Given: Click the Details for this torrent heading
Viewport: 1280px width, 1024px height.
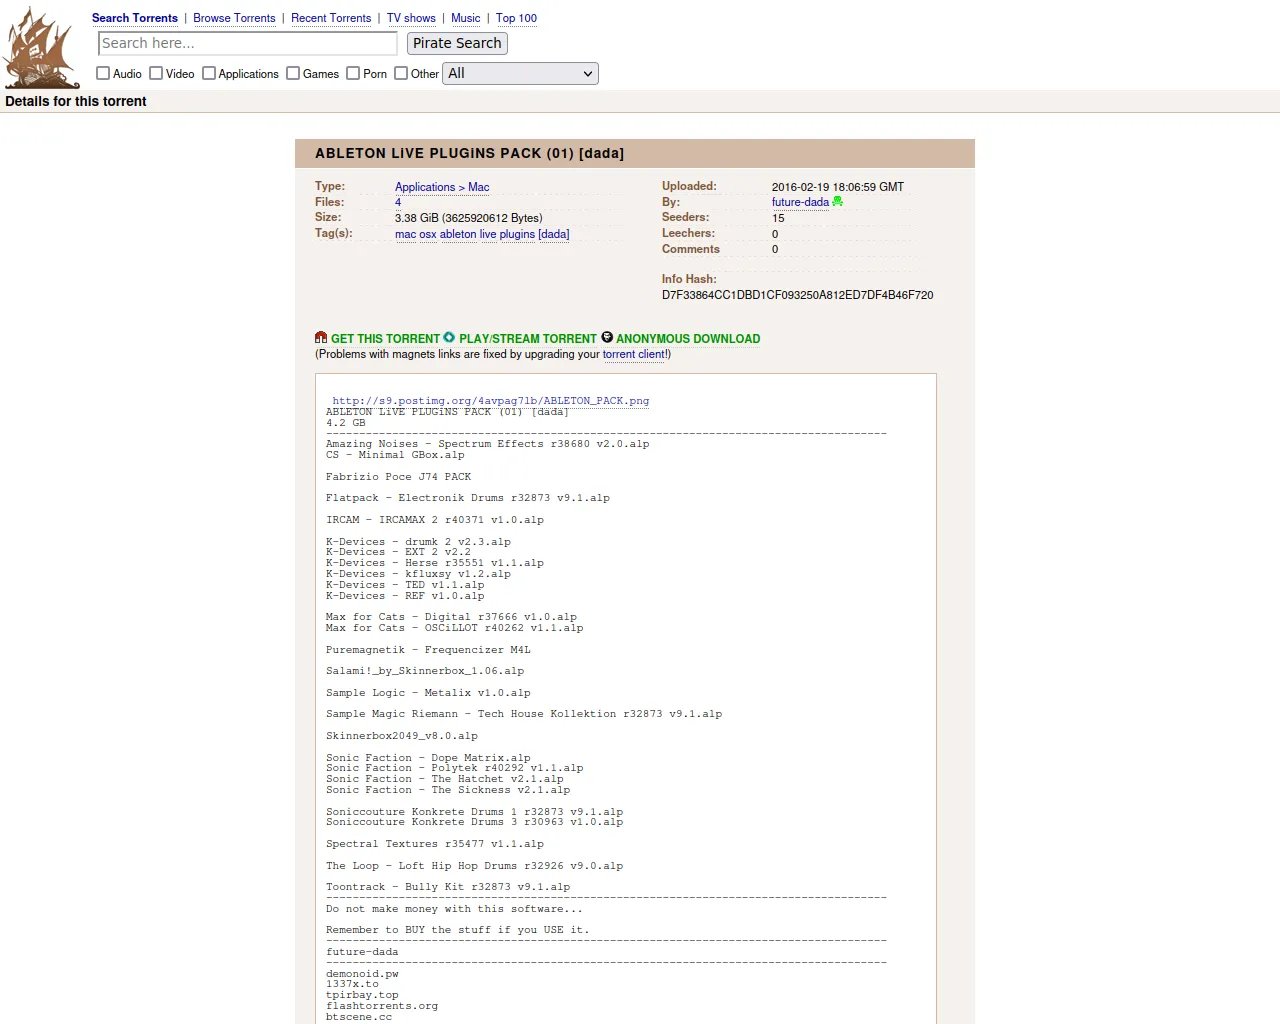Looking at the screenshot, I should pos(76,101).
